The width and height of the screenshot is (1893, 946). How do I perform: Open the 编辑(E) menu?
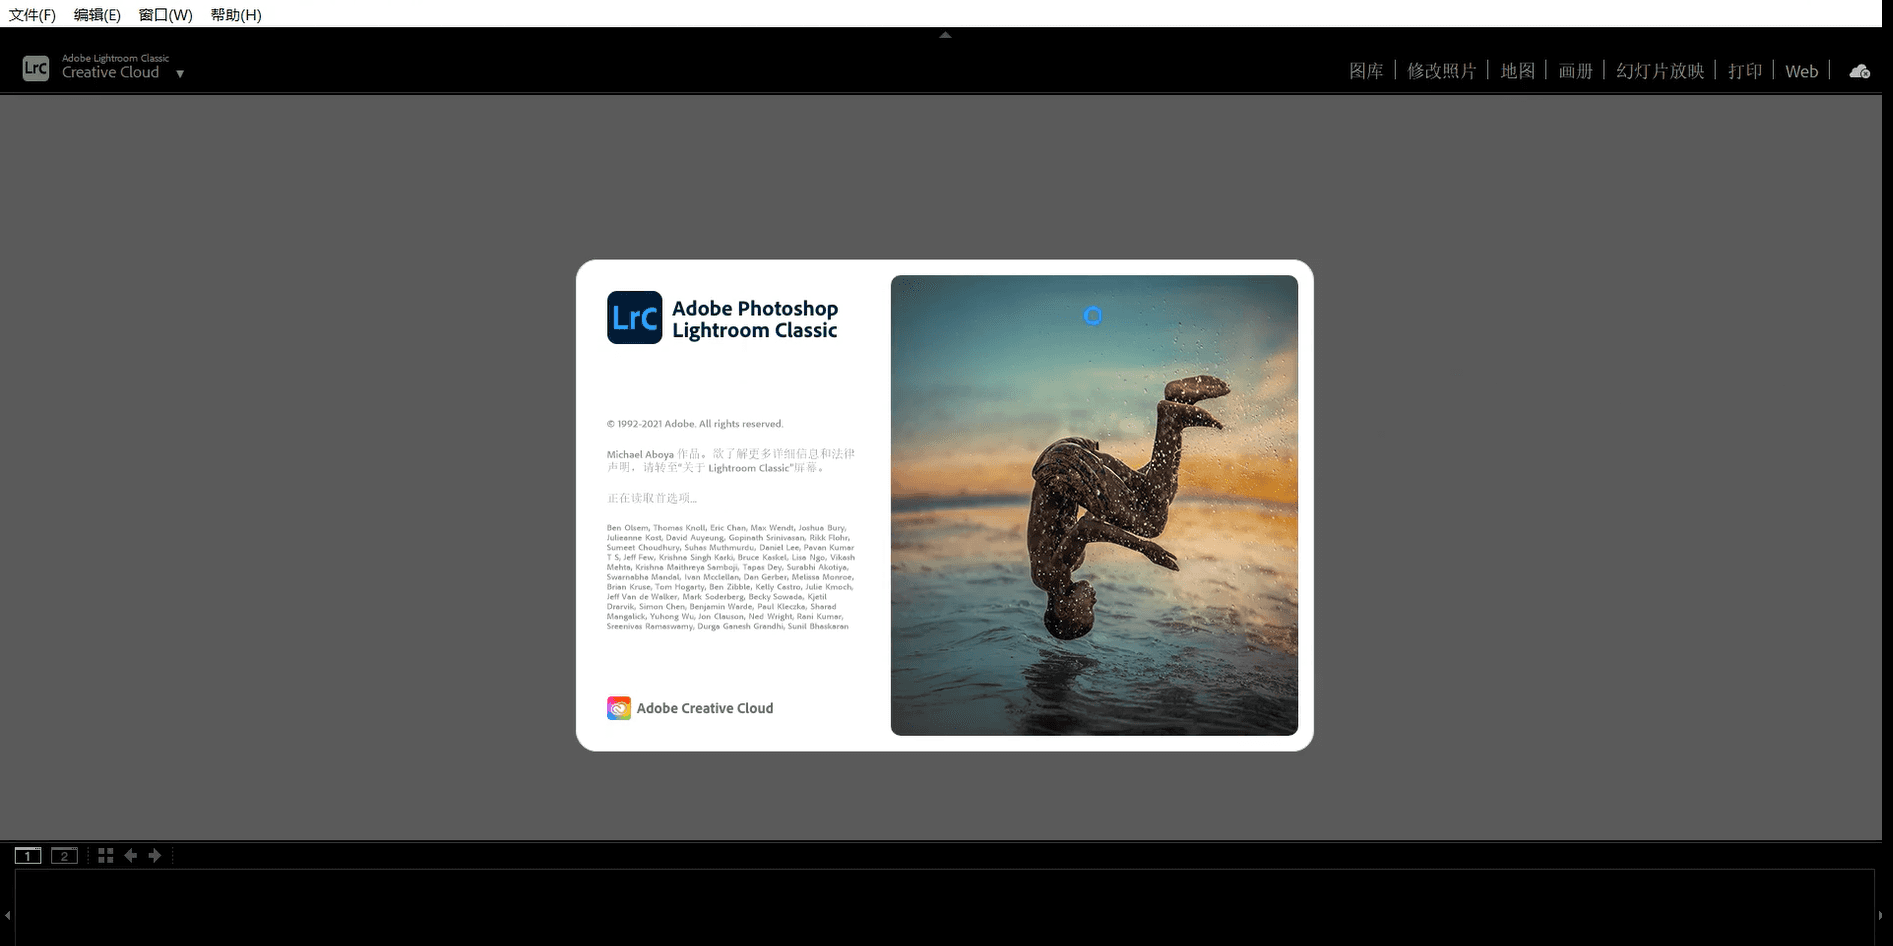[97, 14]
